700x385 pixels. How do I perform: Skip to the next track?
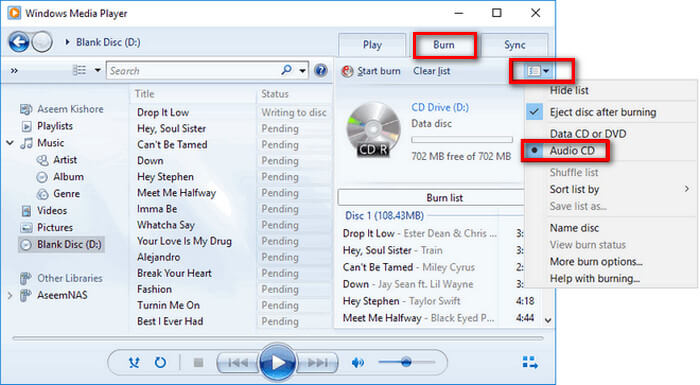tap(317, 362)
